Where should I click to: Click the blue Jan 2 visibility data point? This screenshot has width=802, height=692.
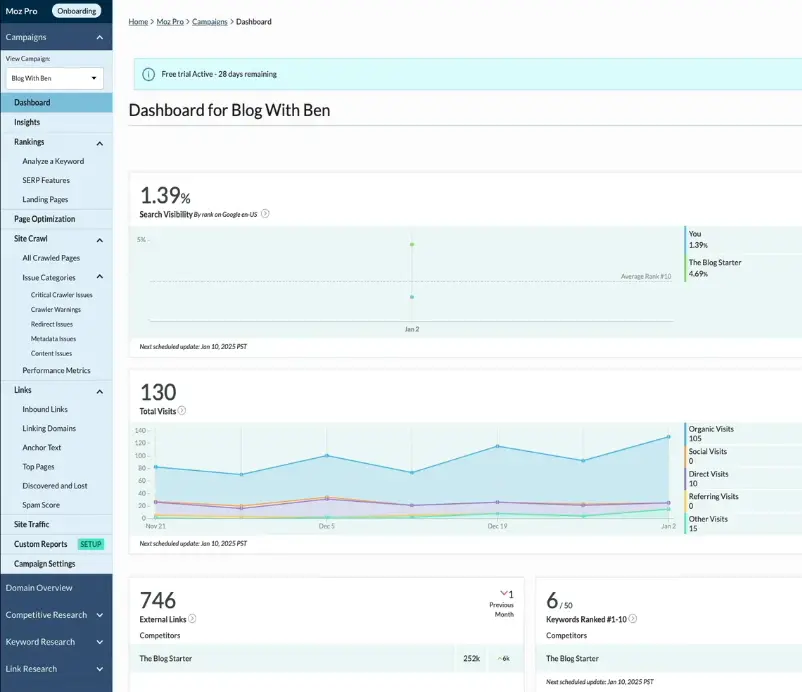[412, 297]
